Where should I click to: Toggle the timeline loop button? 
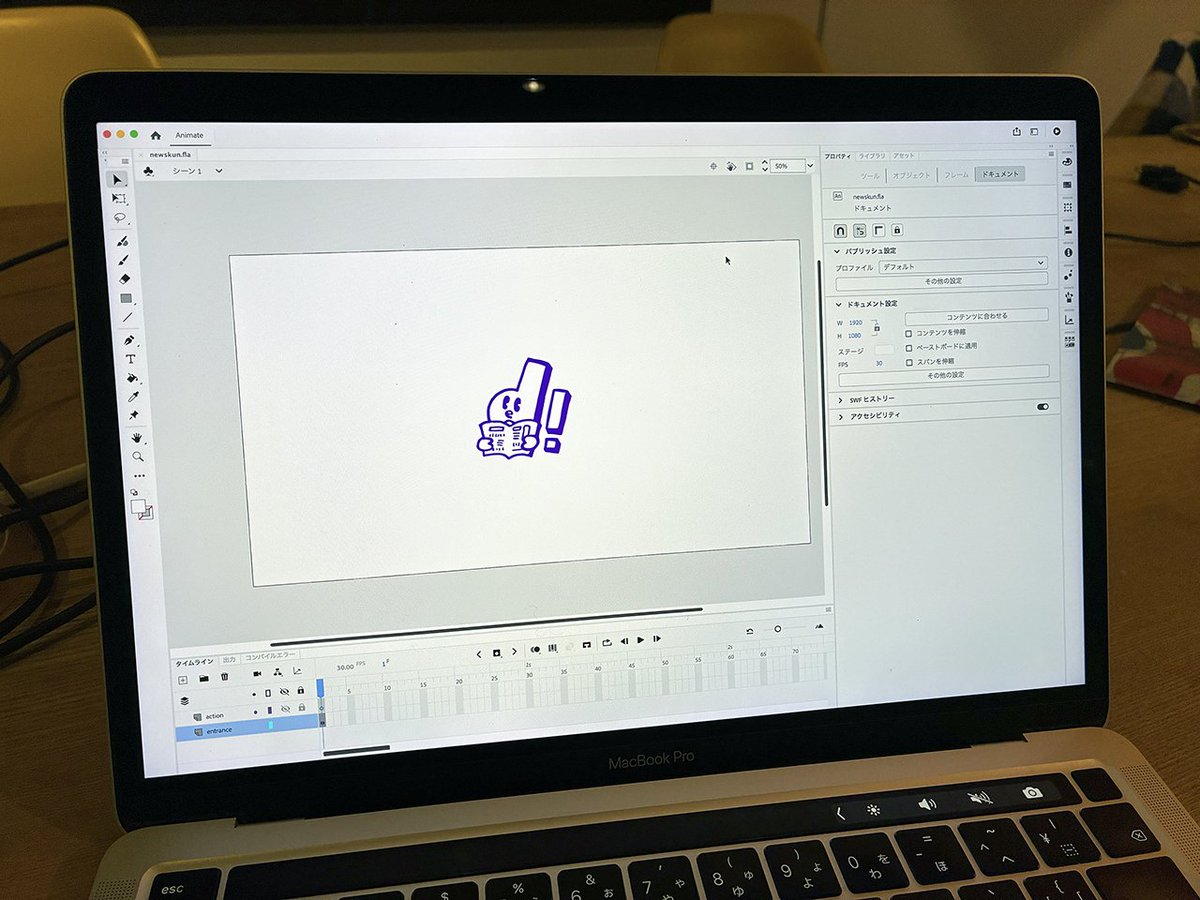point(606,642)
